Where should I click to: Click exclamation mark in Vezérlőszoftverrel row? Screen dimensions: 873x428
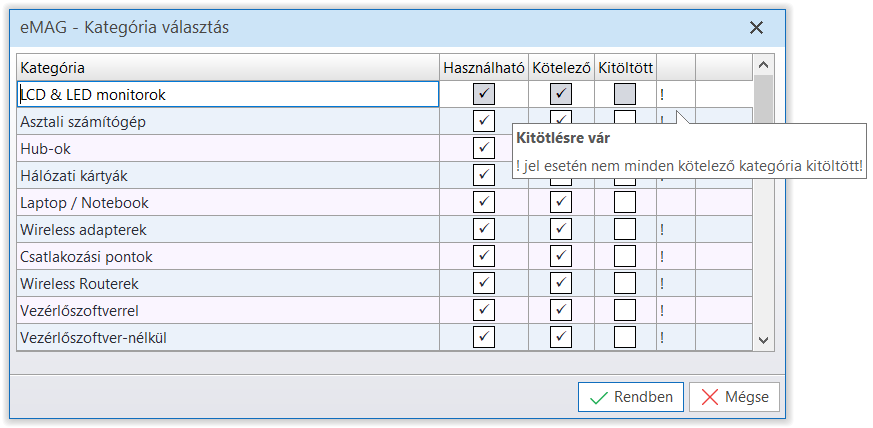[662, 311]
